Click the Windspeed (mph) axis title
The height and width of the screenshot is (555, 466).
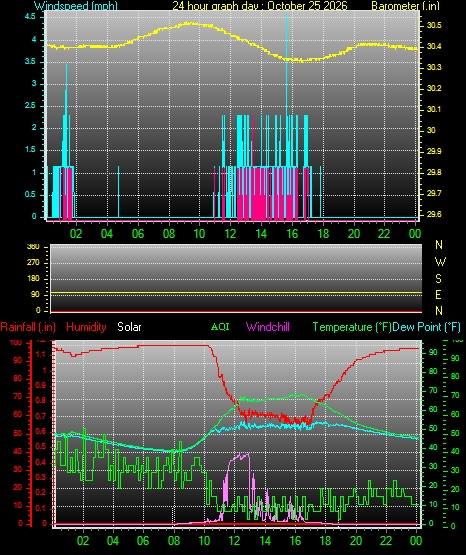(x=76, y=6)
